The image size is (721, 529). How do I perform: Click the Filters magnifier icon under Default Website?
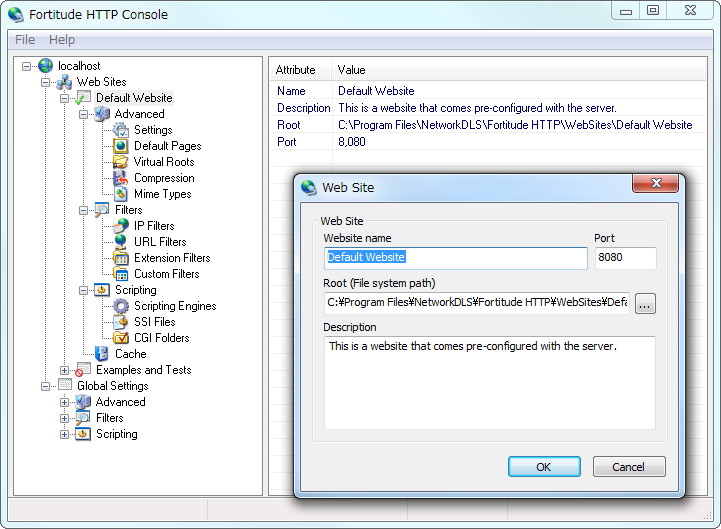click(x=102, y=210)
